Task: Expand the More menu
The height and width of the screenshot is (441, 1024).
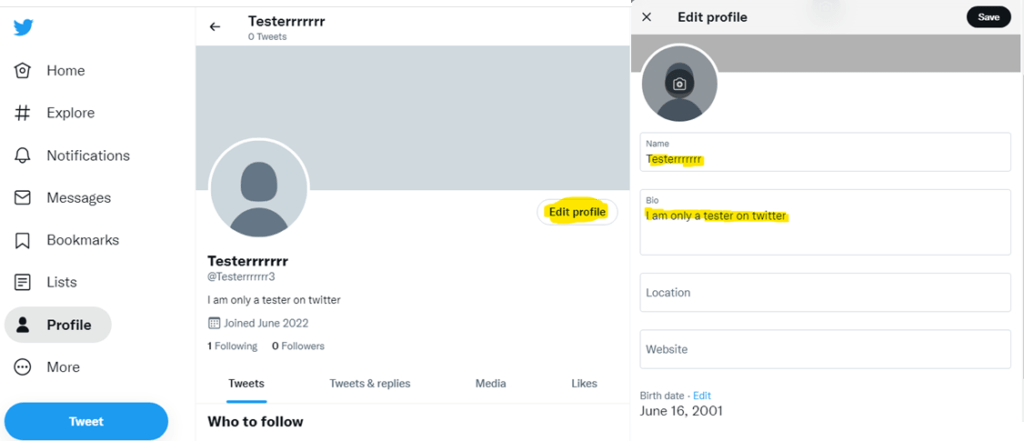Action: (47, 367)
